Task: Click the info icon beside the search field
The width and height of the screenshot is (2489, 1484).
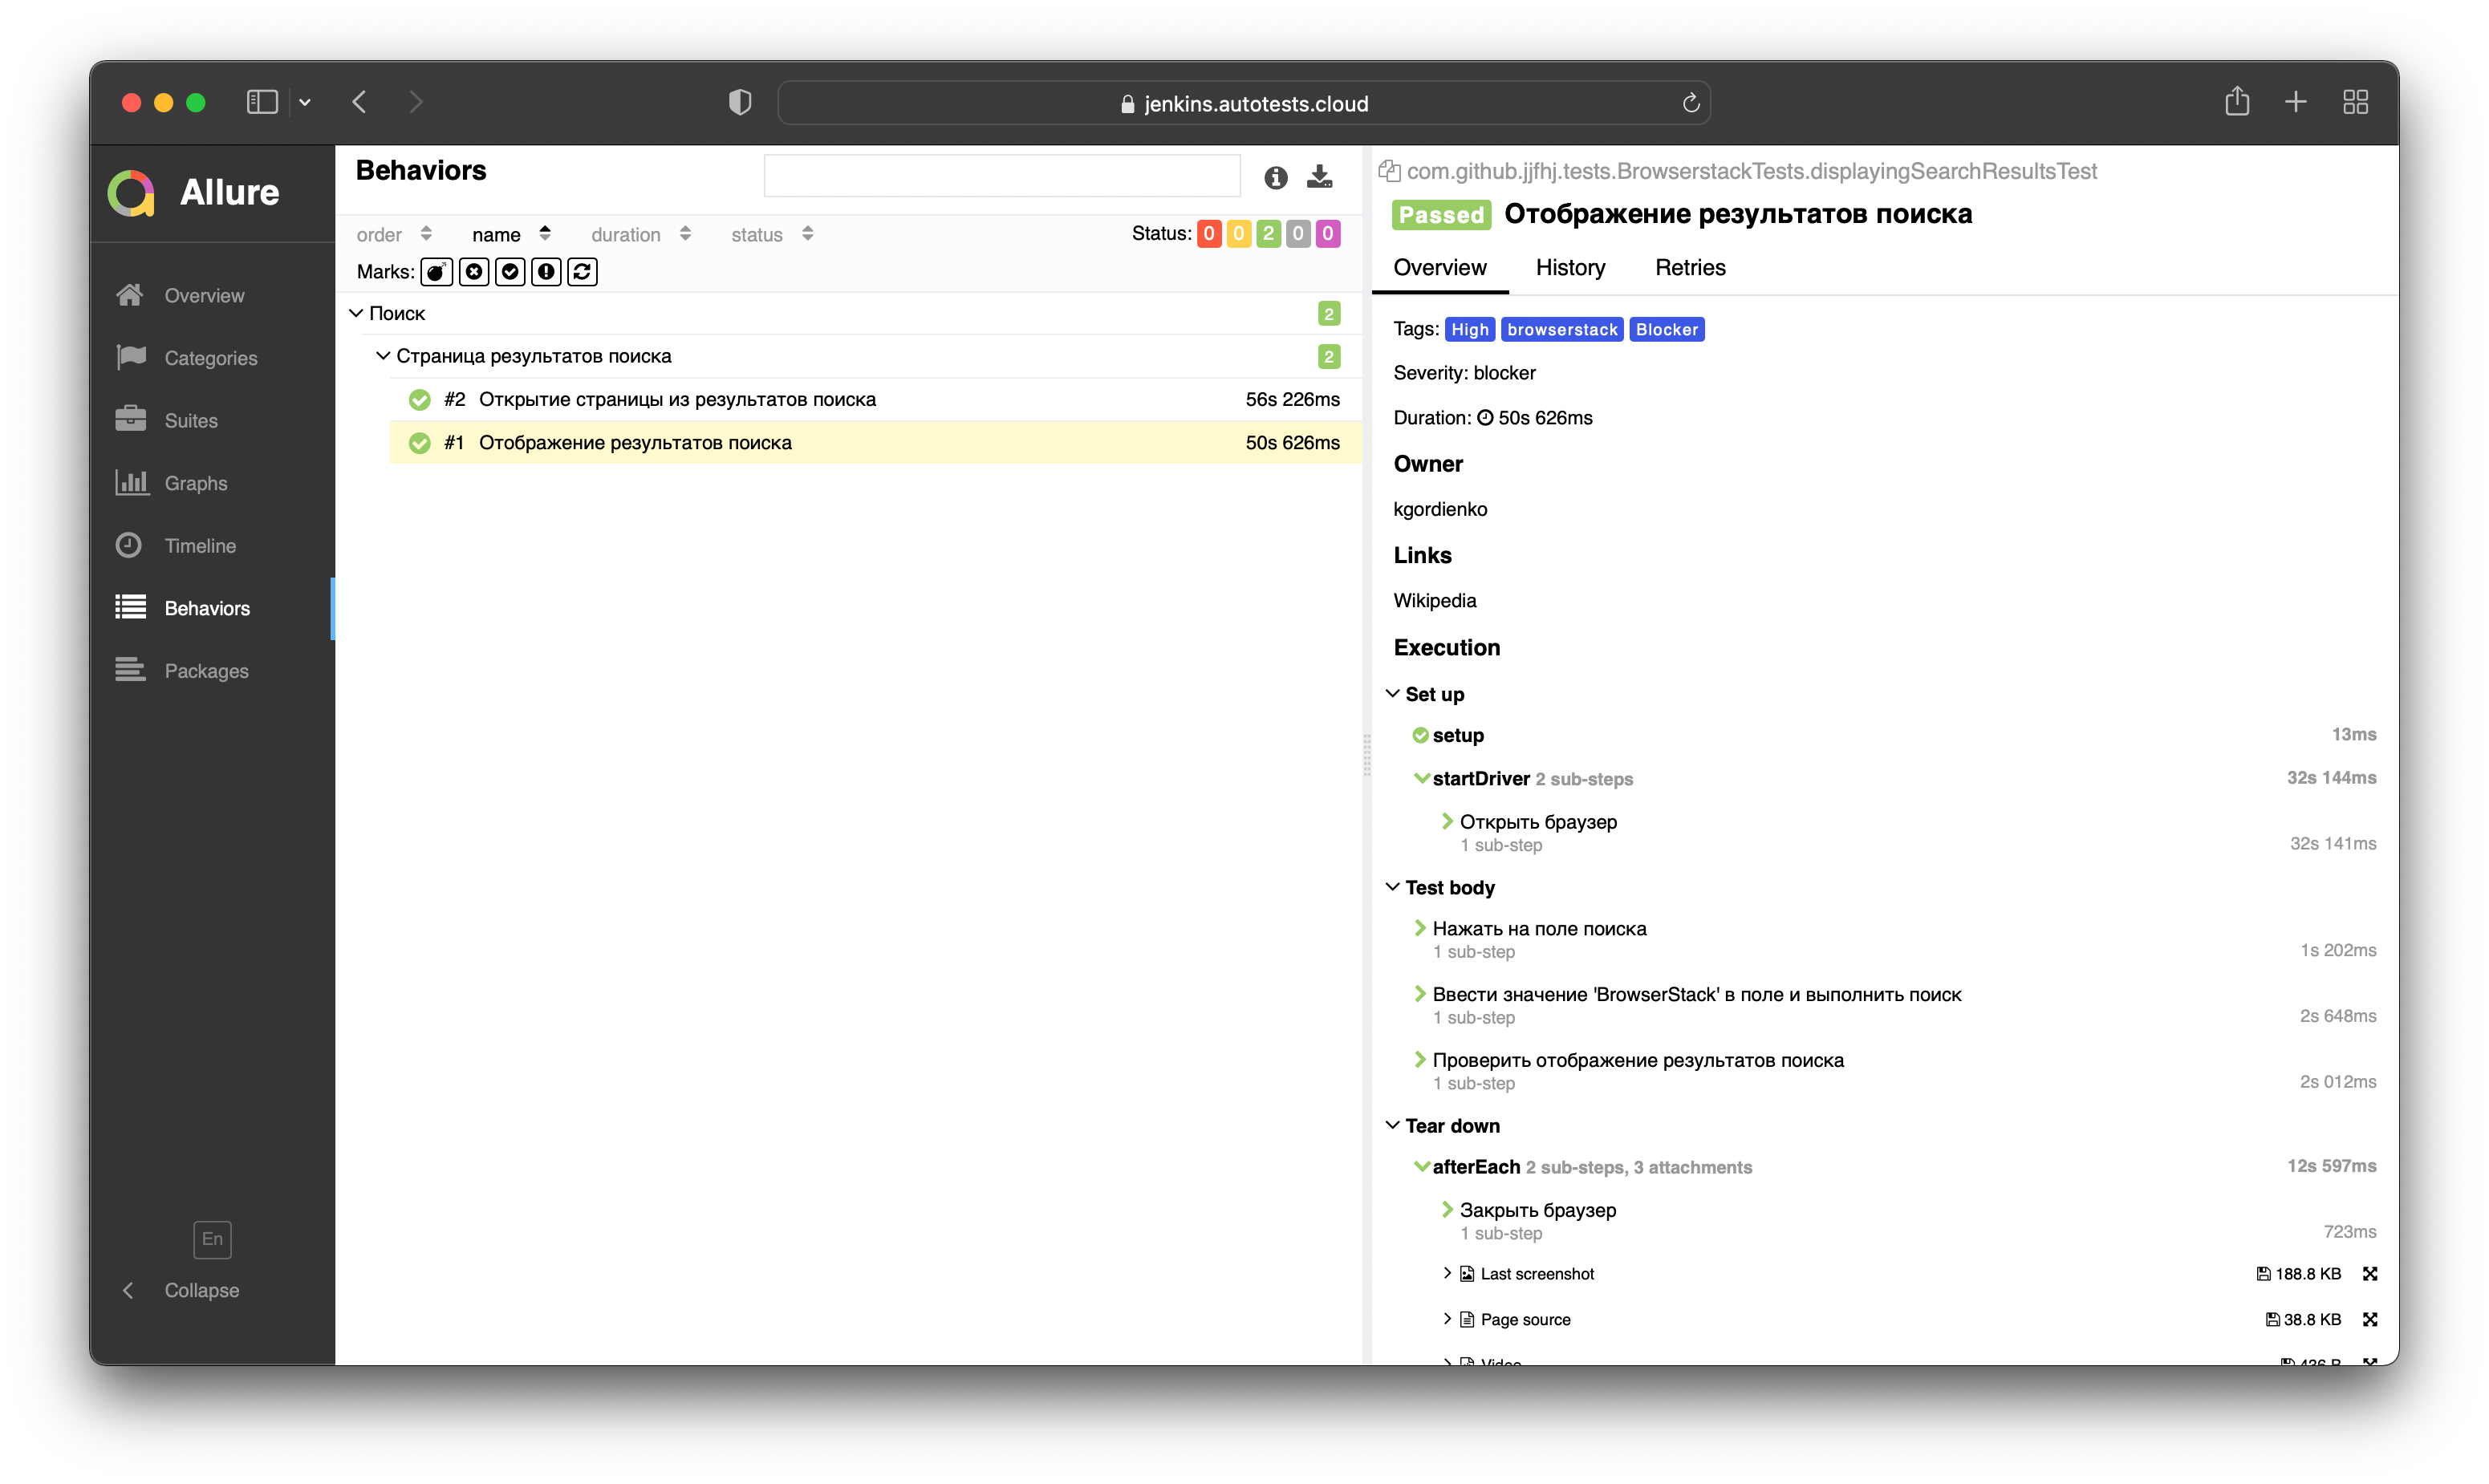Action: 1275,178
